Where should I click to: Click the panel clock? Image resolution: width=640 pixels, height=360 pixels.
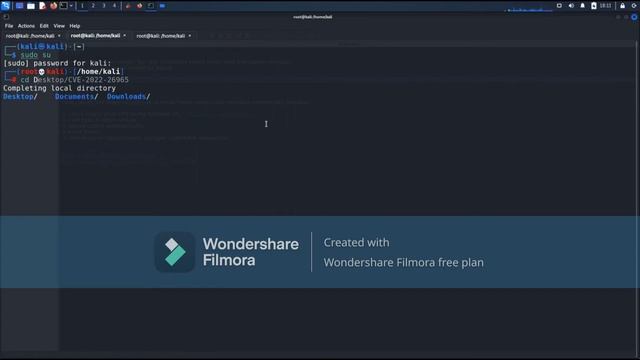click(606, 6)
